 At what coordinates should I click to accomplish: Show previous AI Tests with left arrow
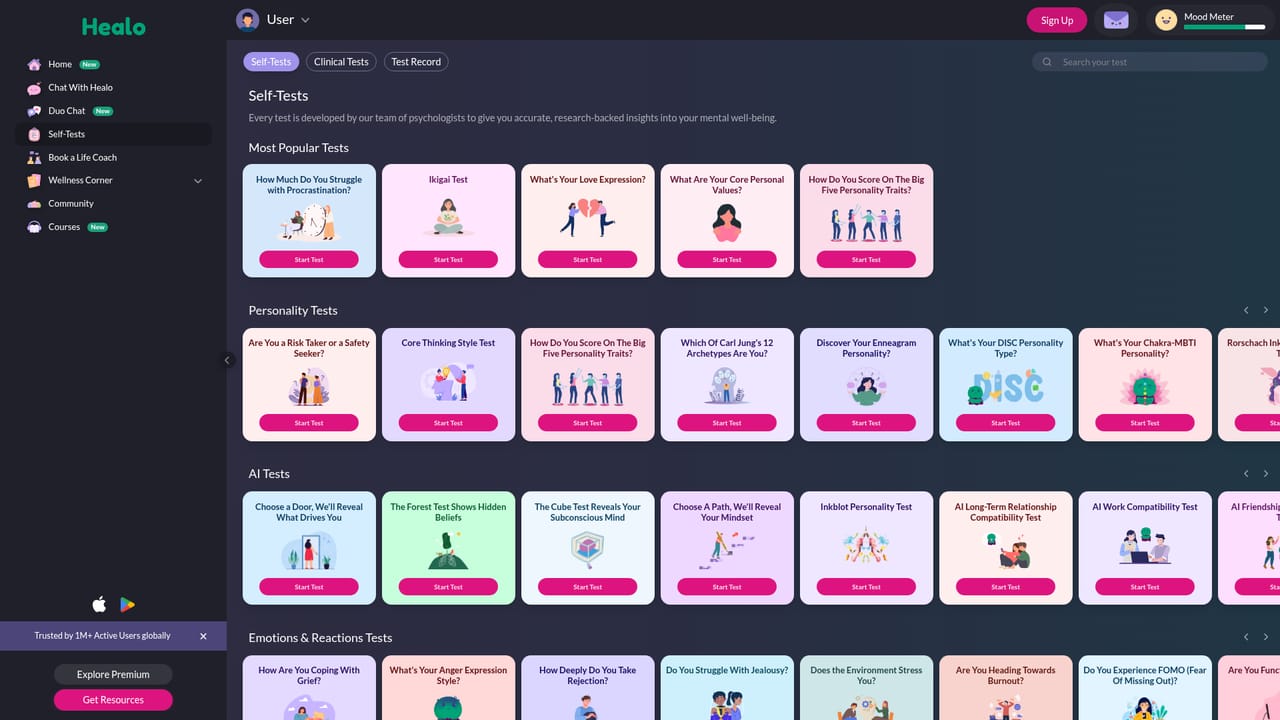pos(1246,473)
